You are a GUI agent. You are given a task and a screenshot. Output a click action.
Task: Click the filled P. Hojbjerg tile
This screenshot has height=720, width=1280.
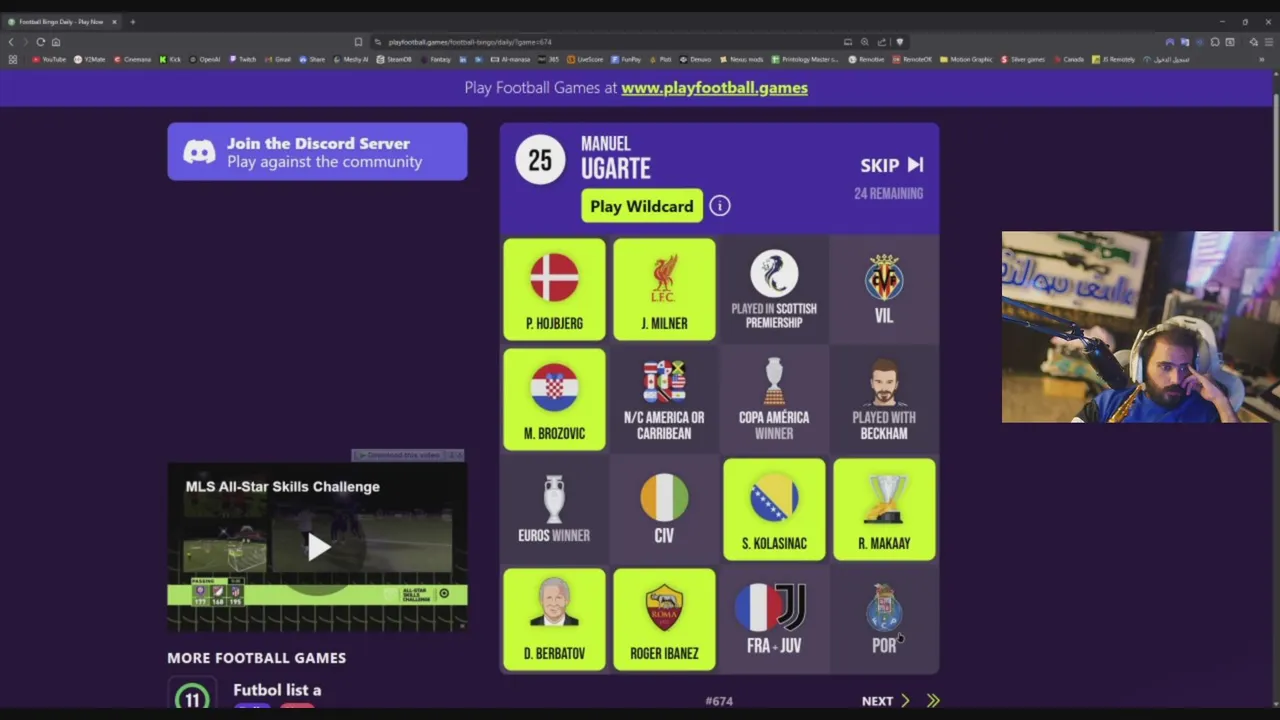(x=554, y=290)
